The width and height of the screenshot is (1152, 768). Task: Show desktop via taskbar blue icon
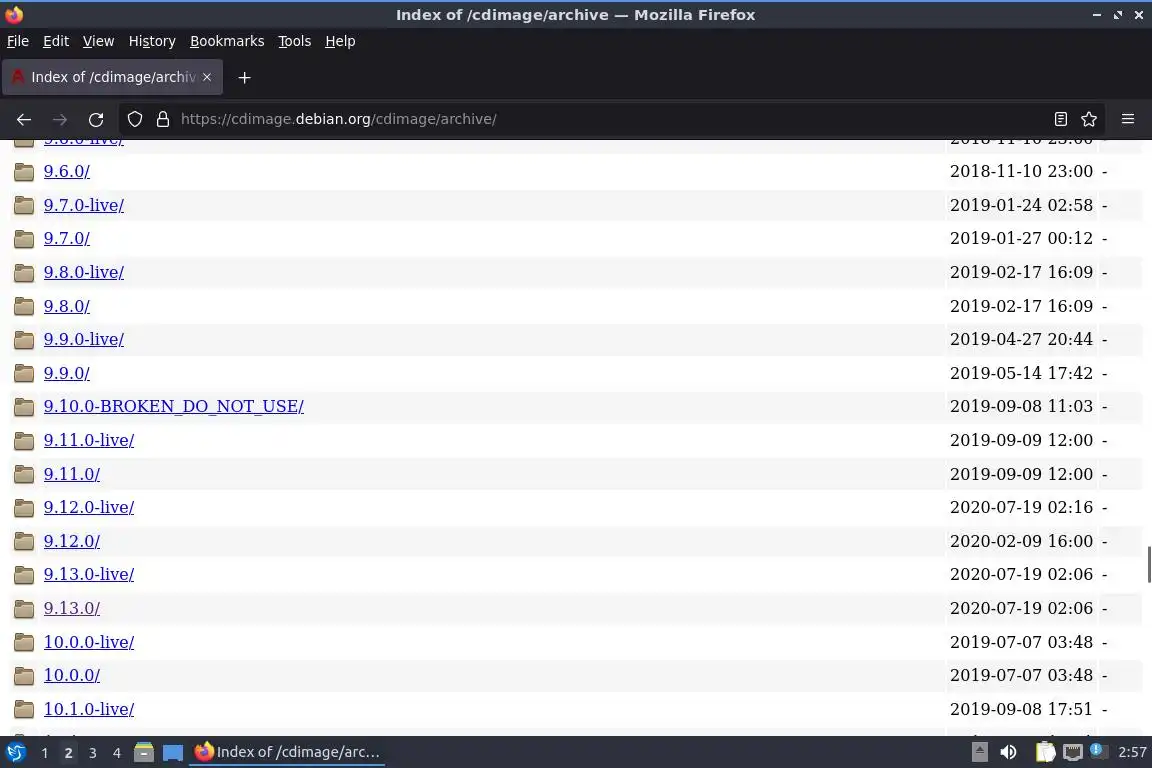coord(173,752)
